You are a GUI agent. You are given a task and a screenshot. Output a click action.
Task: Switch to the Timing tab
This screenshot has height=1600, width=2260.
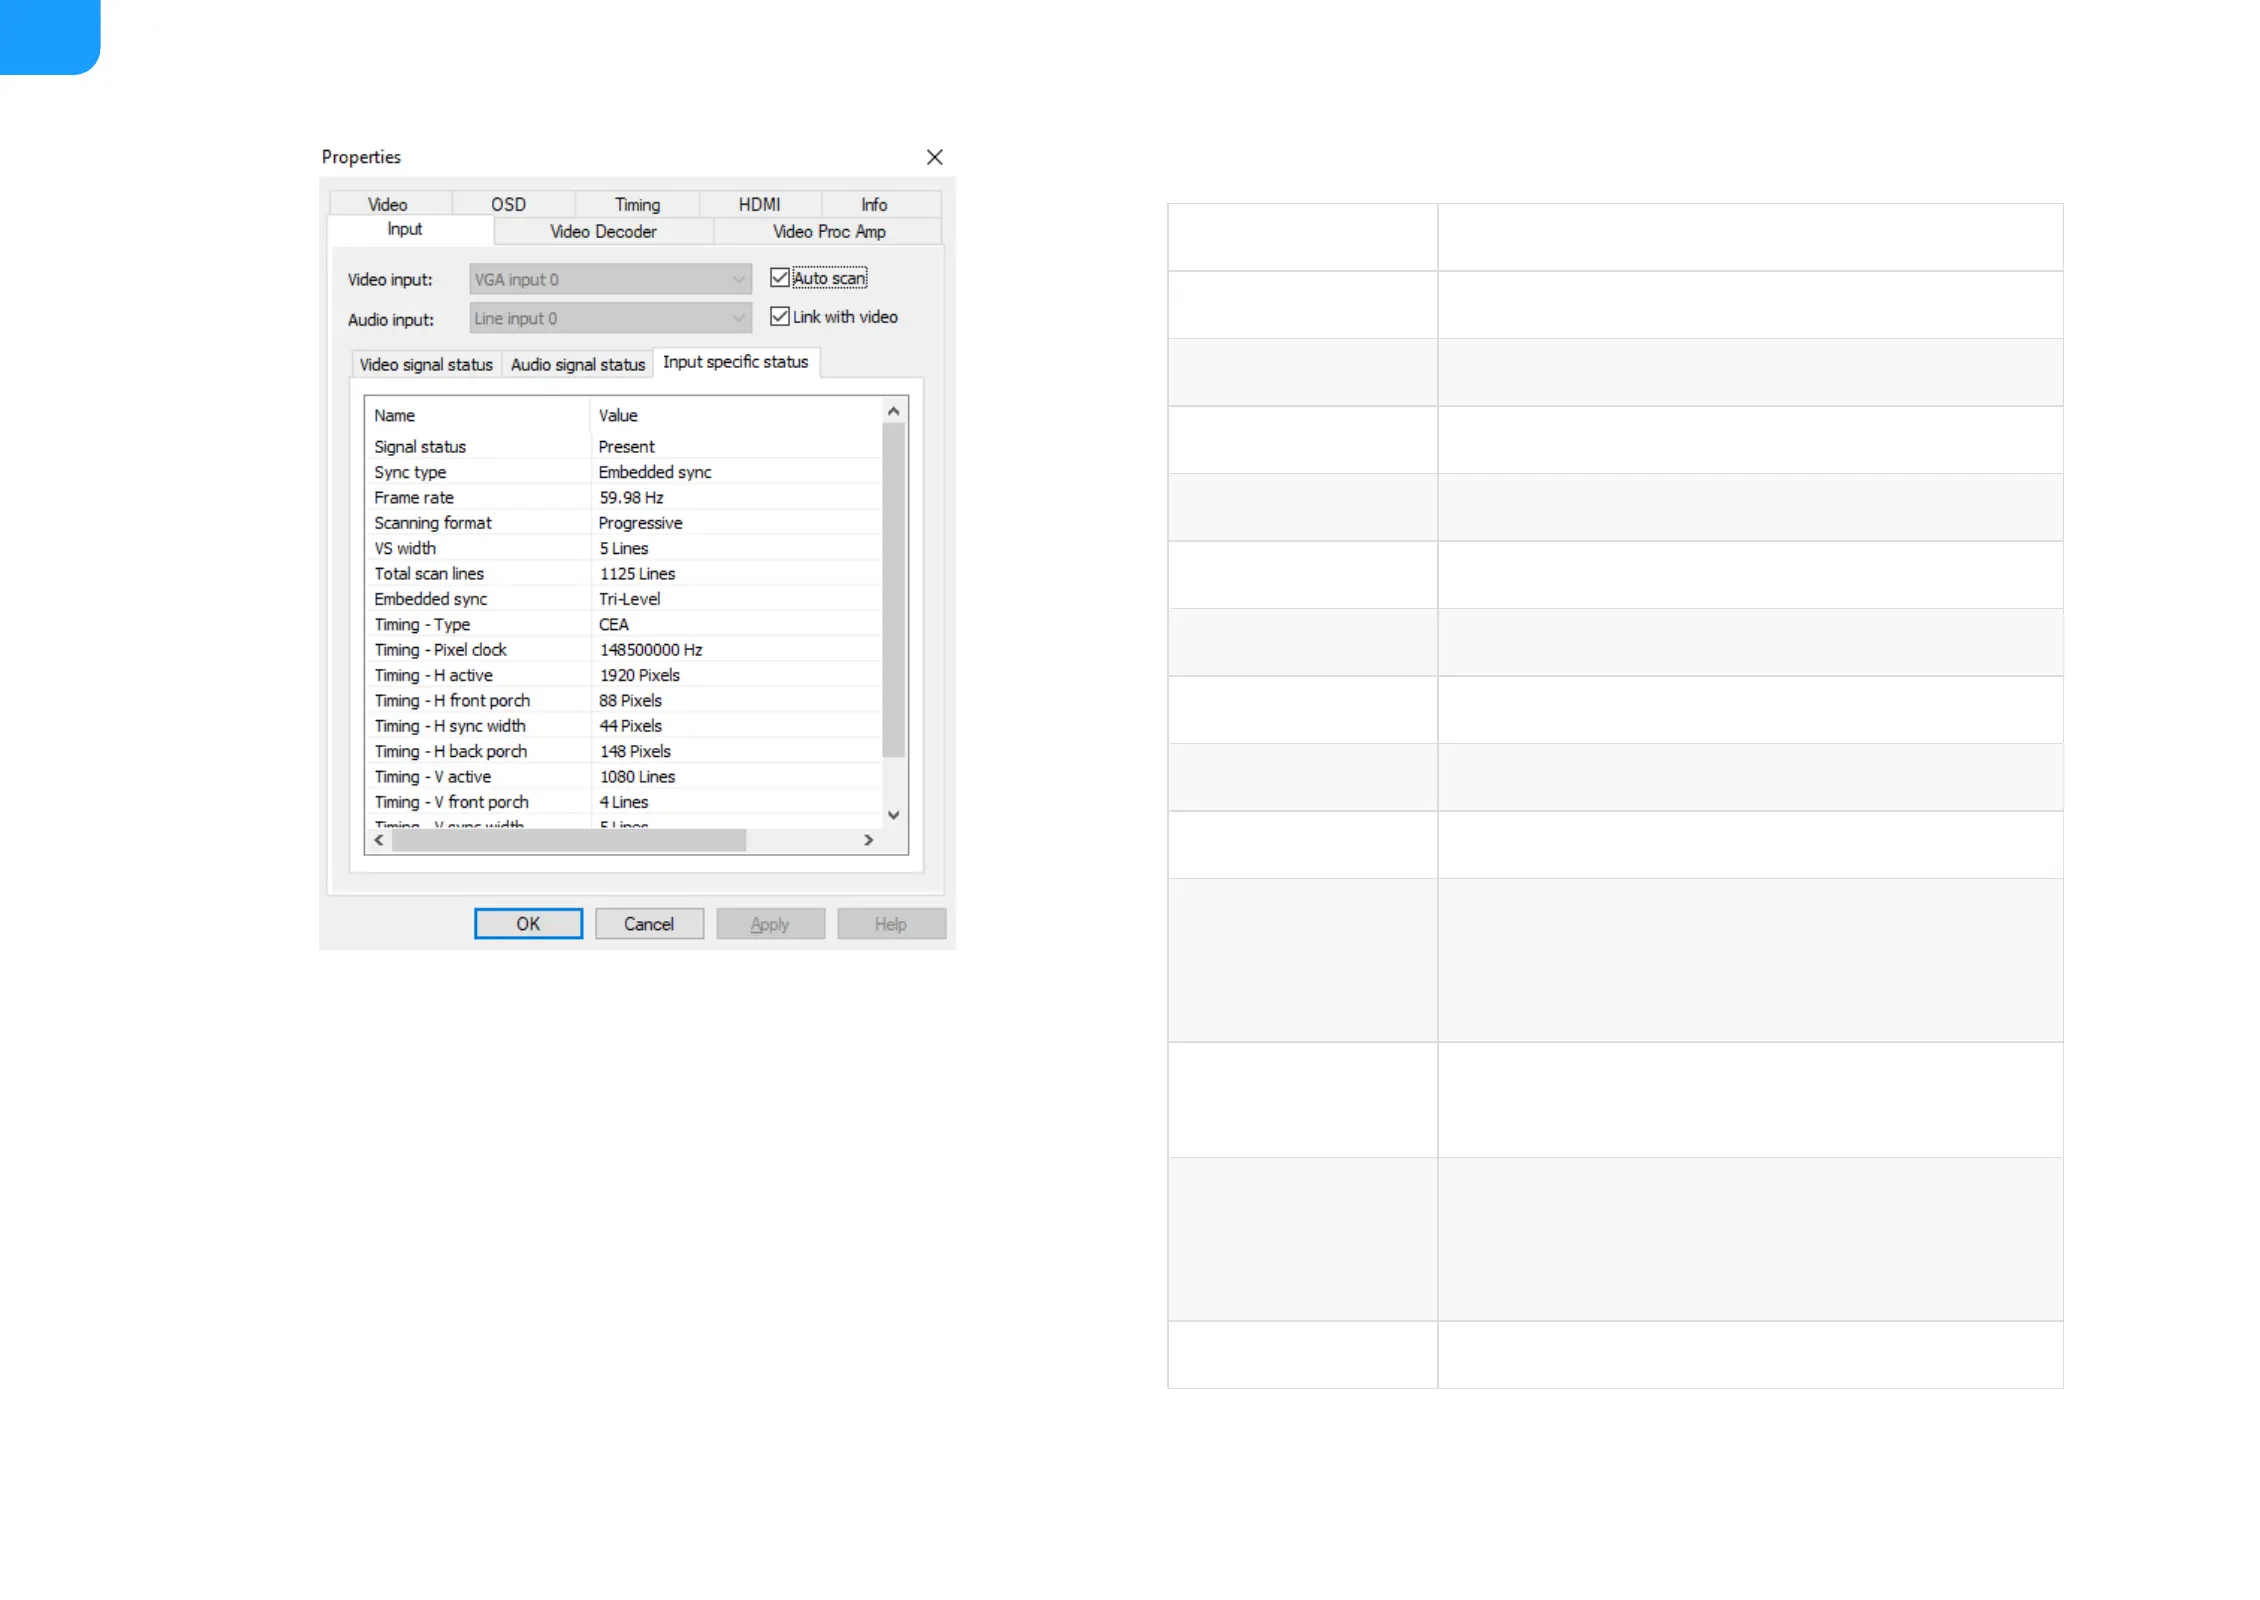pos(637,204)
